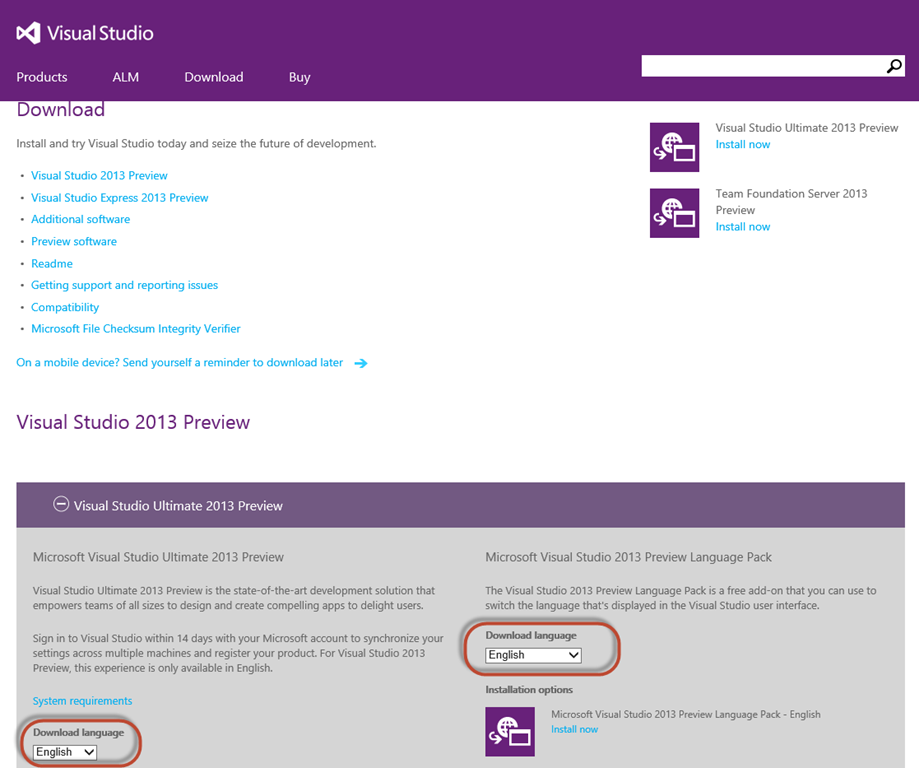Open the Products menu

point(42,77)
